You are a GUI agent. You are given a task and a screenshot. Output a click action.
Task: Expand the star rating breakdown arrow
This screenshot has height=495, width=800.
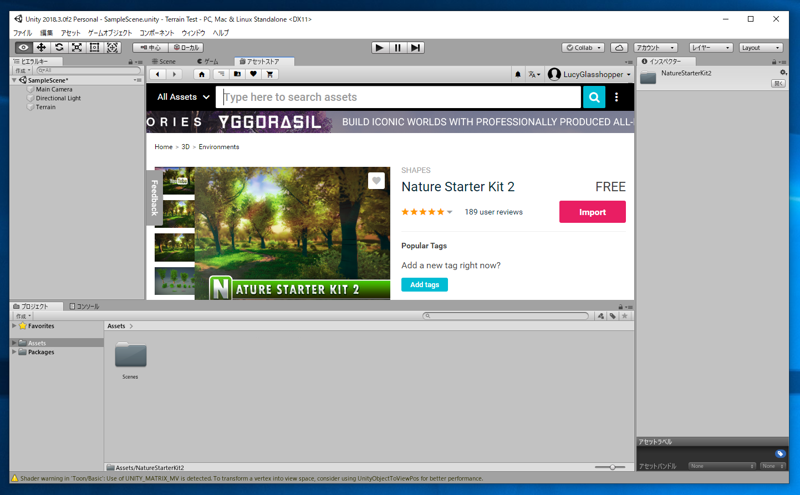click(449, 212)
